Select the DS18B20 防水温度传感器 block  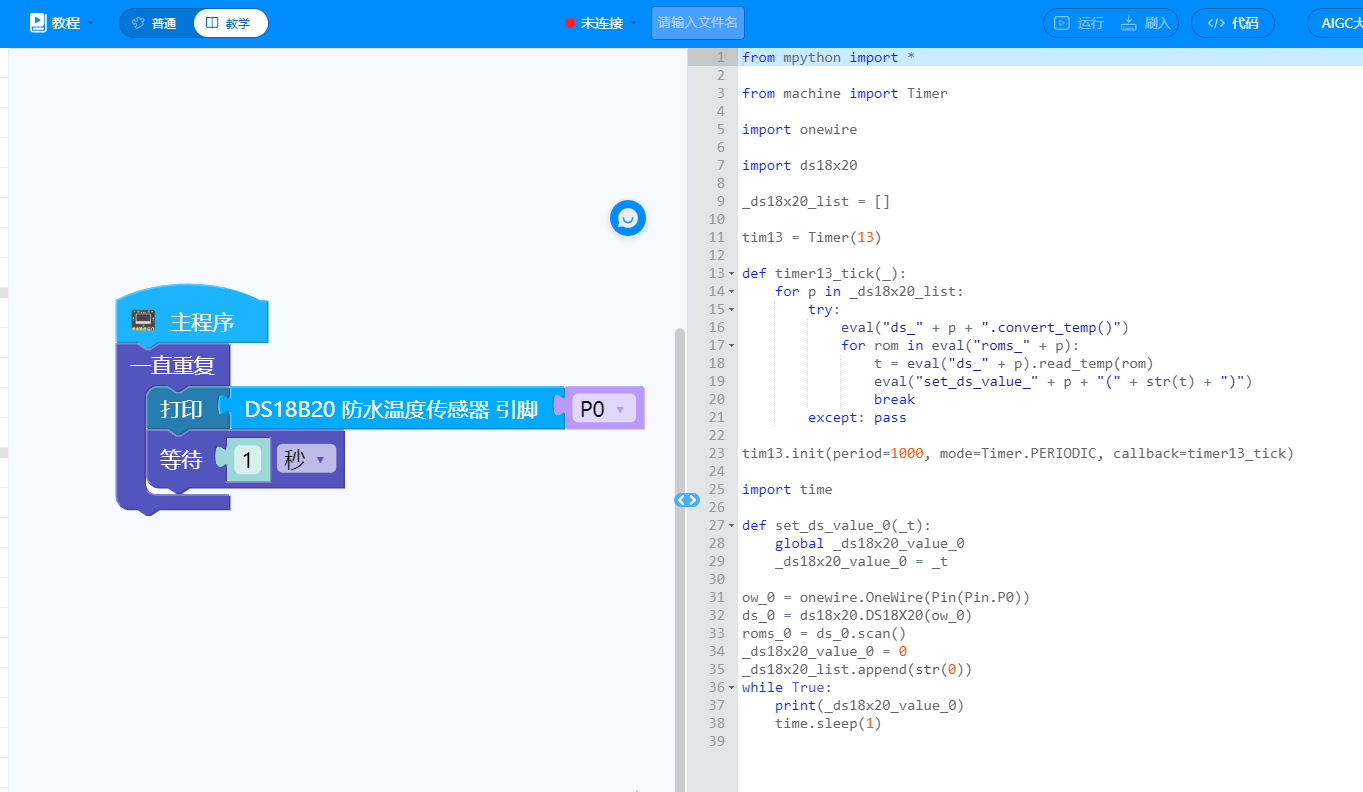pyautogui.click(x=392, y=408)
